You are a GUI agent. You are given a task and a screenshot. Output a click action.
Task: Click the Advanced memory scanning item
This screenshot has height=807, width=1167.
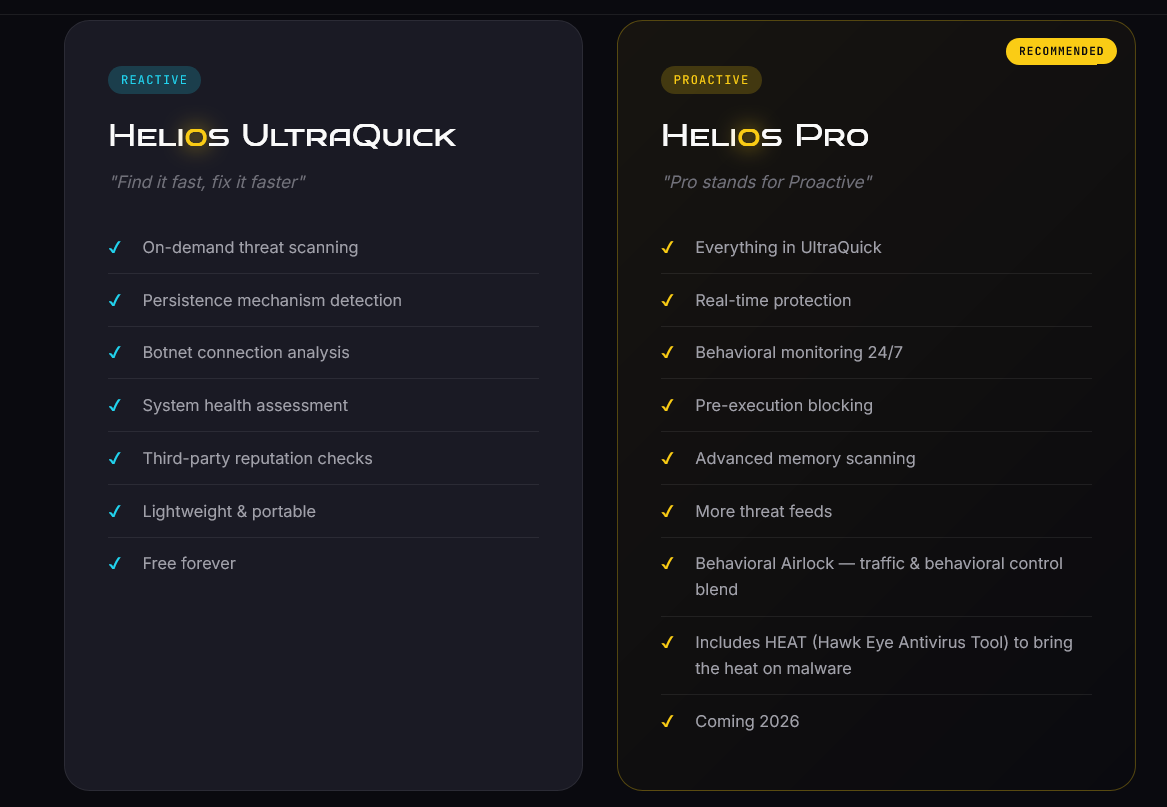[x=876, y=459]
